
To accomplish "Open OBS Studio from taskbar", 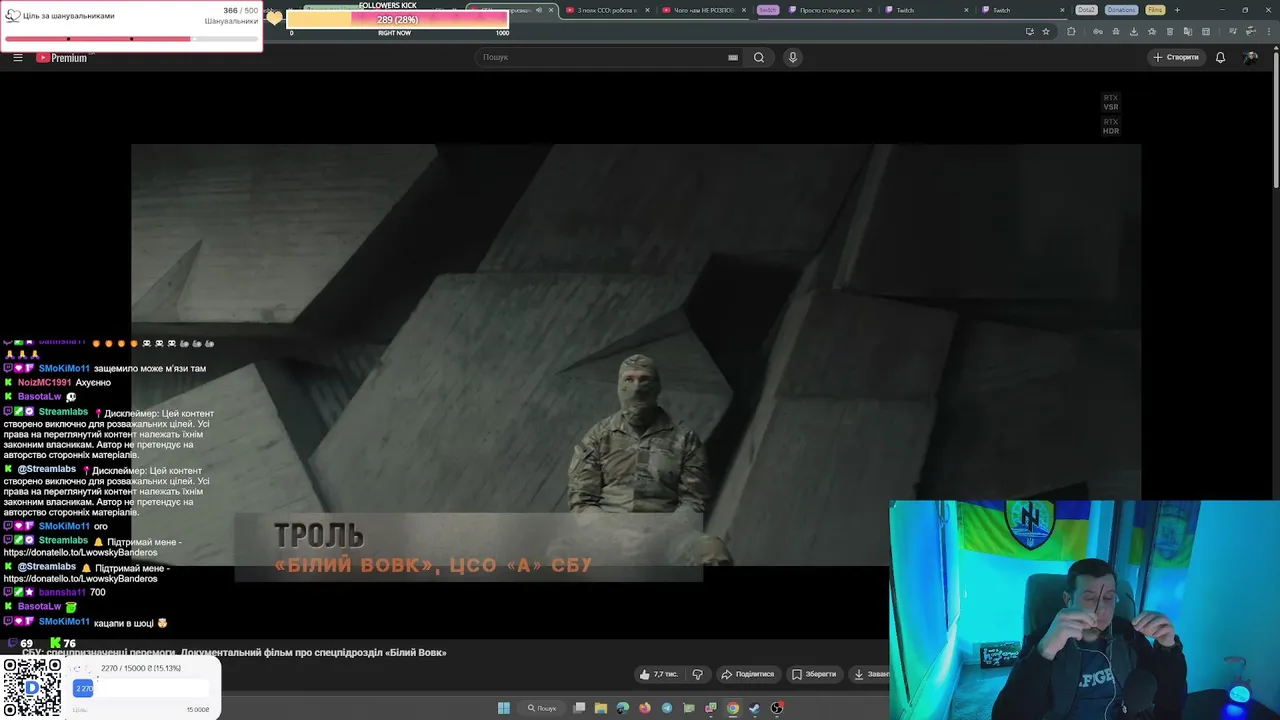I will [x=777, y=708].
